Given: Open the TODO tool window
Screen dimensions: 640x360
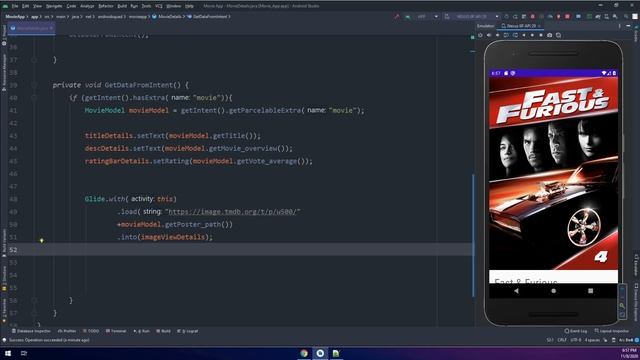Looking at the screenshot, I should [91, 331].
